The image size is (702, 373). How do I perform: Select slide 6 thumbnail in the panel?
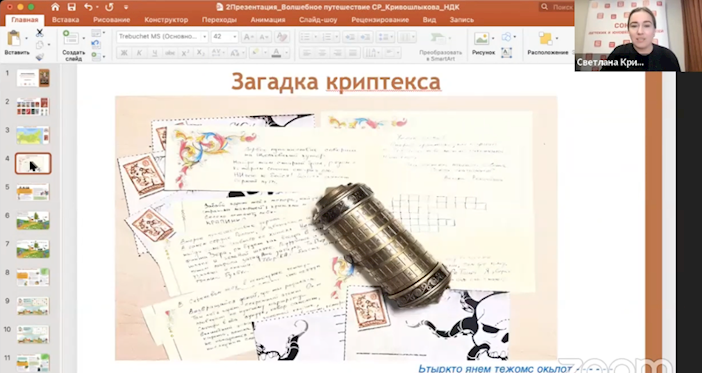(33, 221)
